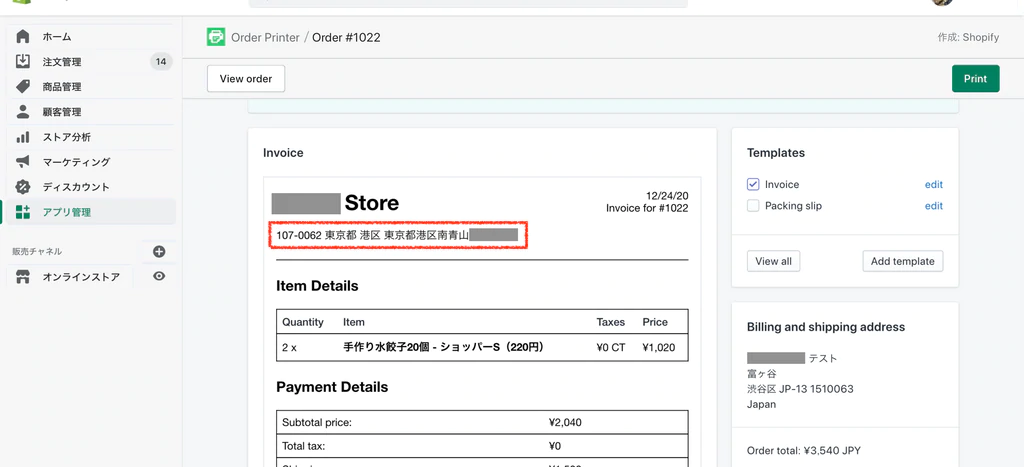Click the Customers person icon (顧客管理)

[x=23, y=112]
